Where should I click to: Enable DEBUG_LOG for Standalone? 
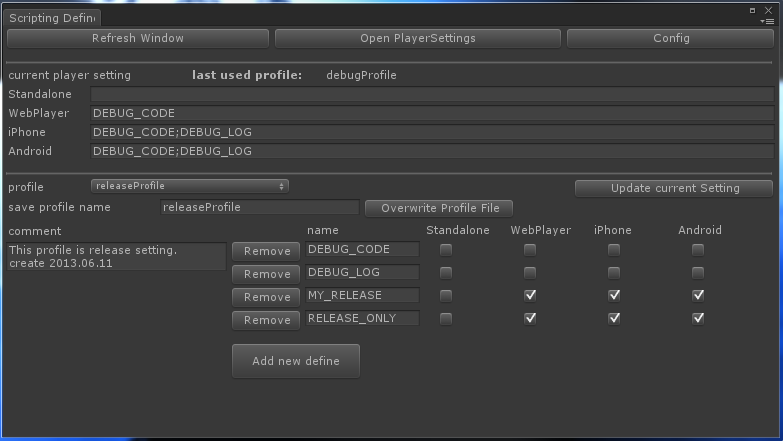tap(446, 273)
